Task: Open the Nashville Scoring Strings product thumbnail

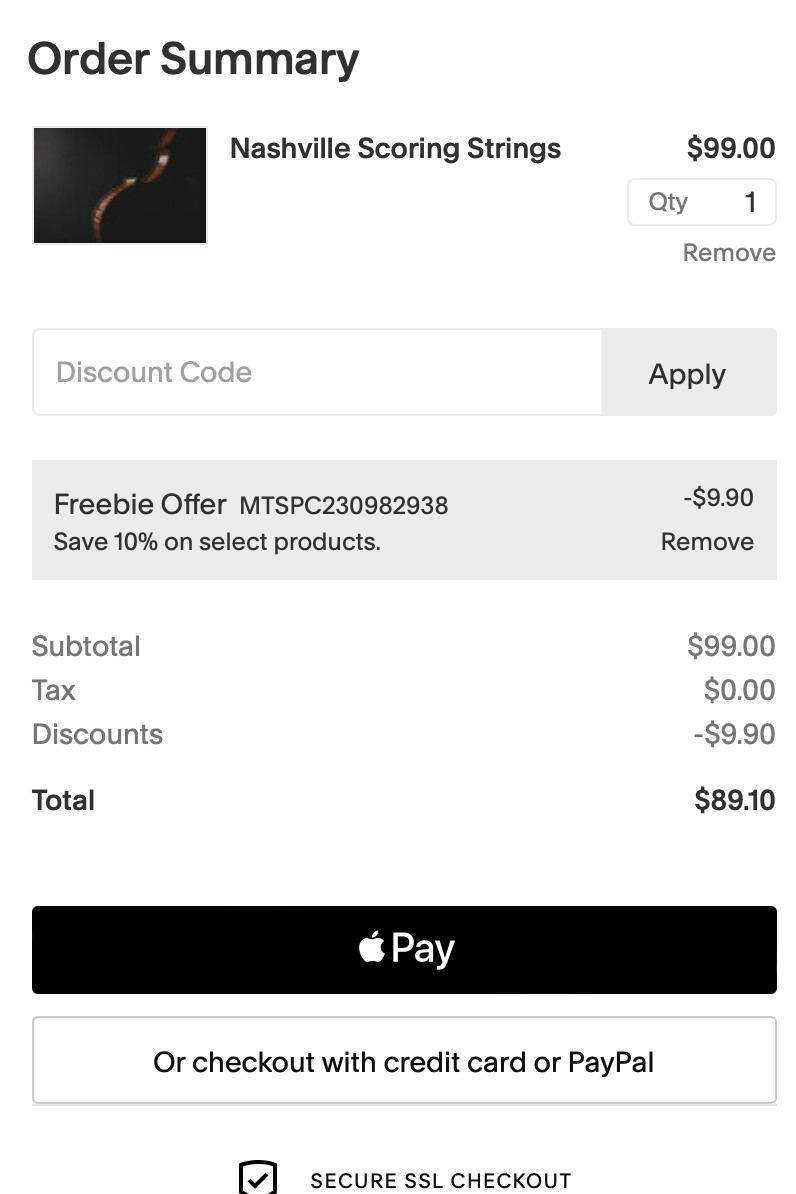Action: [x=120, y=185]
